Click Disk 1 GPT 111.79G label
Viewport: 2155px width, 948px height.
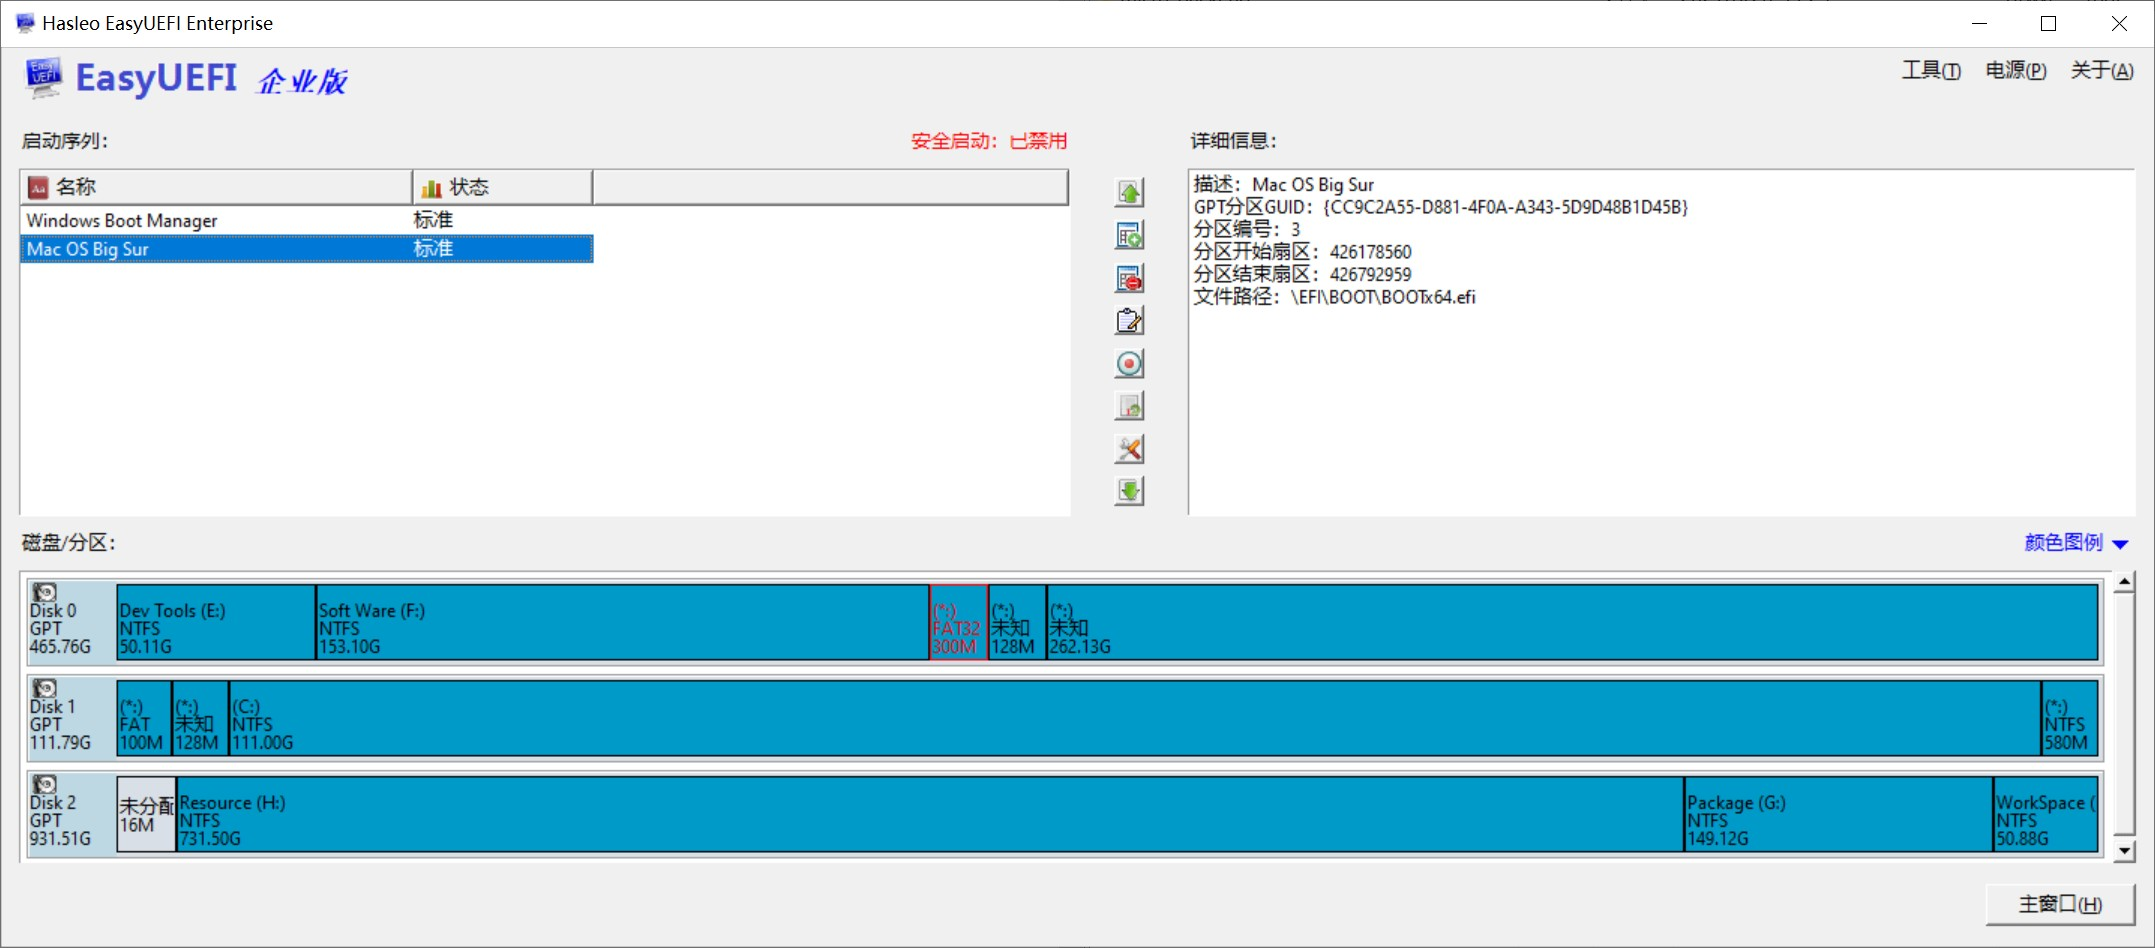click(60, 724)
